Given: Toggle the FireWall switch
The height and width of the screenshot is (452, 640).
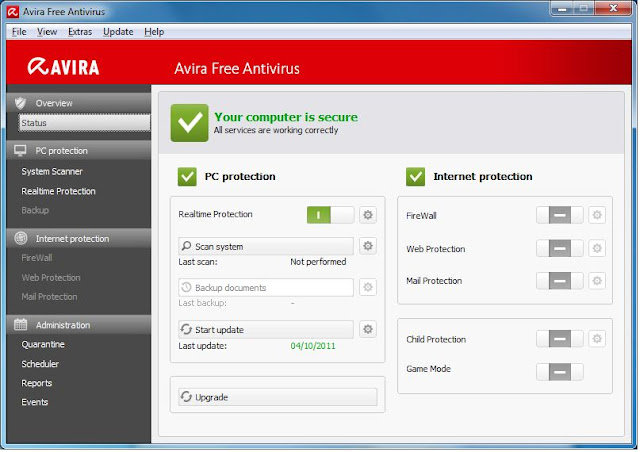Looking at the screenshot, I should click(560, 215).
